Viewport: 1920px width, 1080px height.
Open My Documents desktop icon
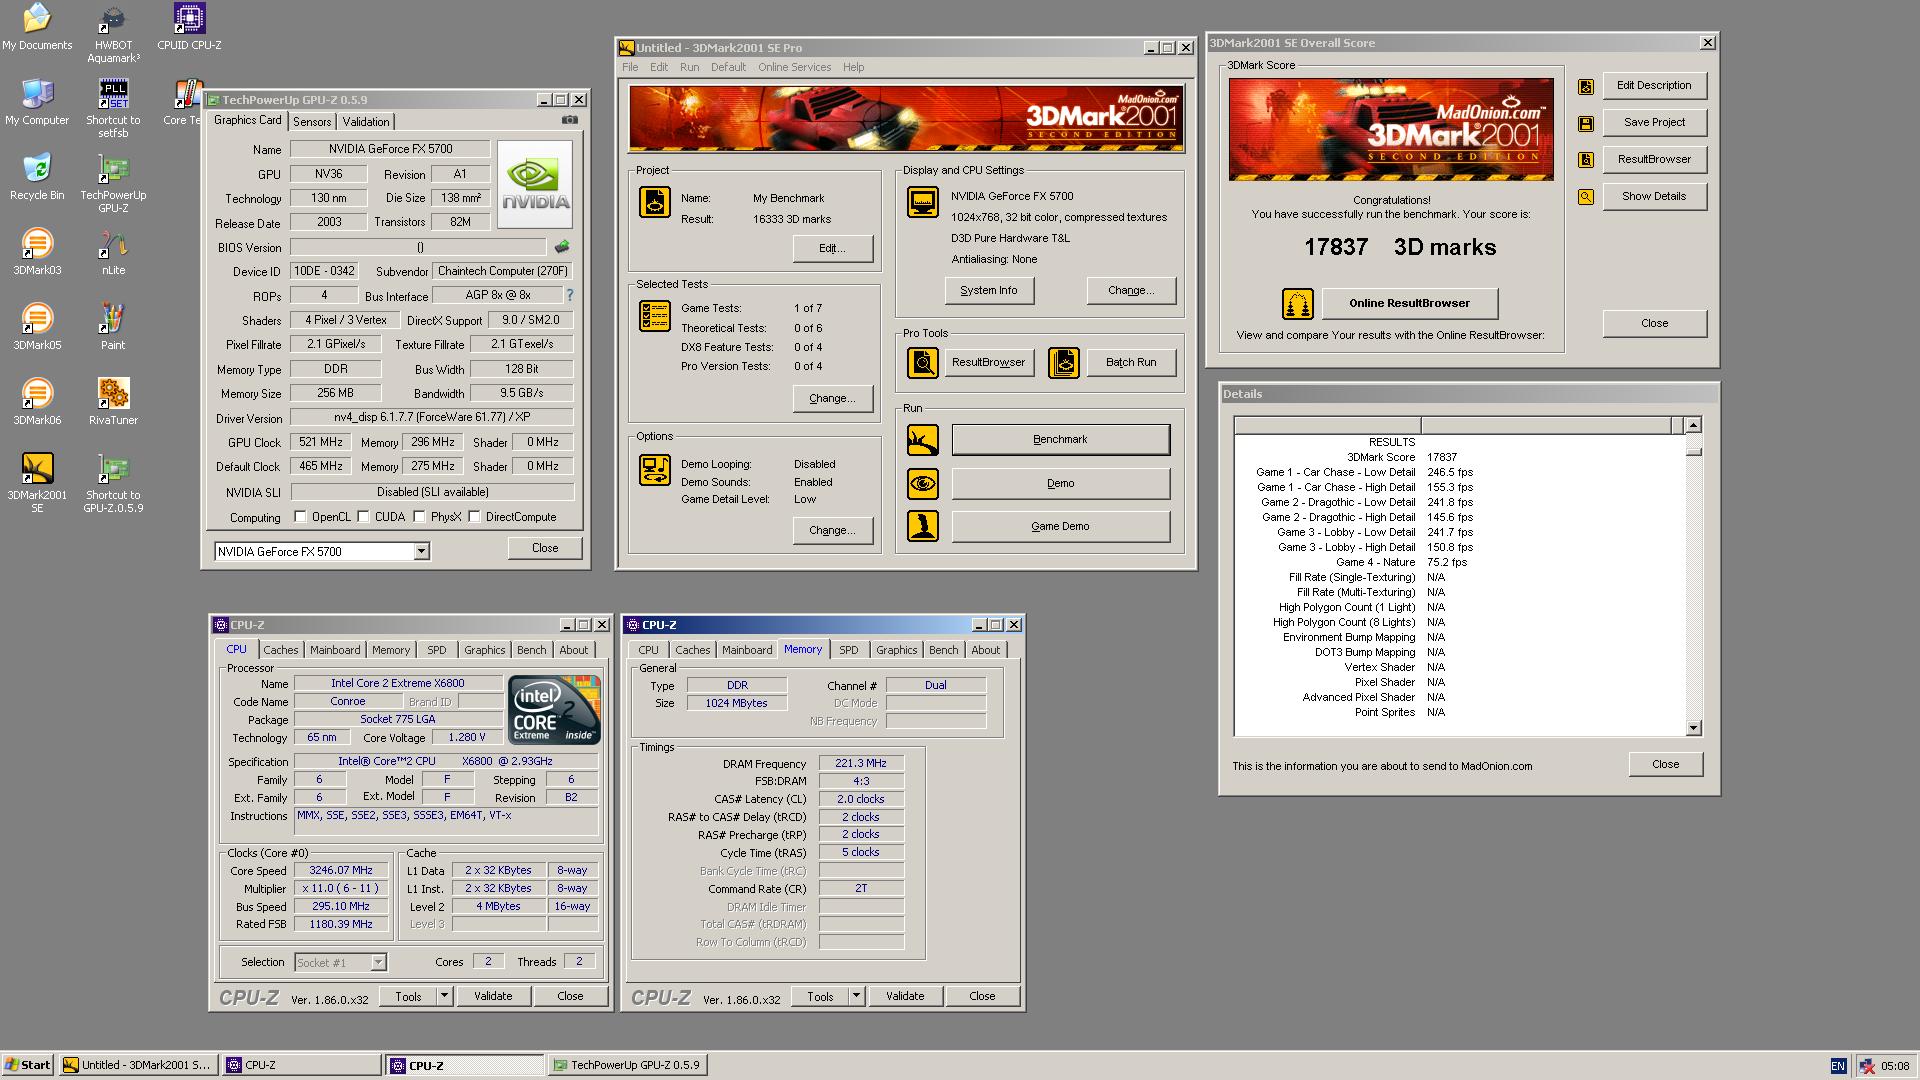click(x=37, y=27)
